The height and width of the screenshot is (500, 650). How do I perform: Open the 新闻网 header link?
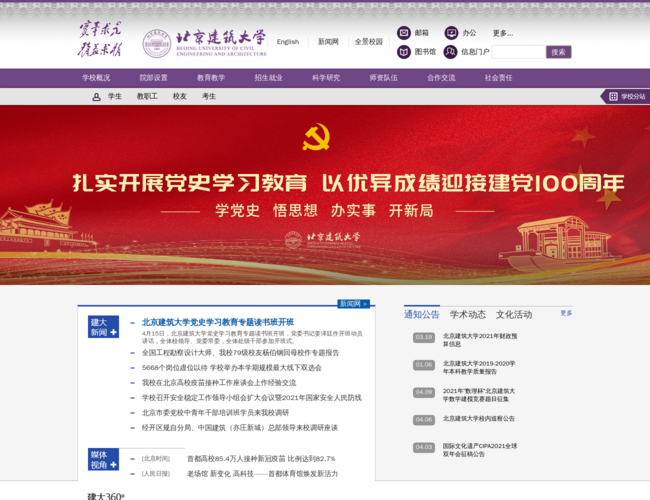328,41
